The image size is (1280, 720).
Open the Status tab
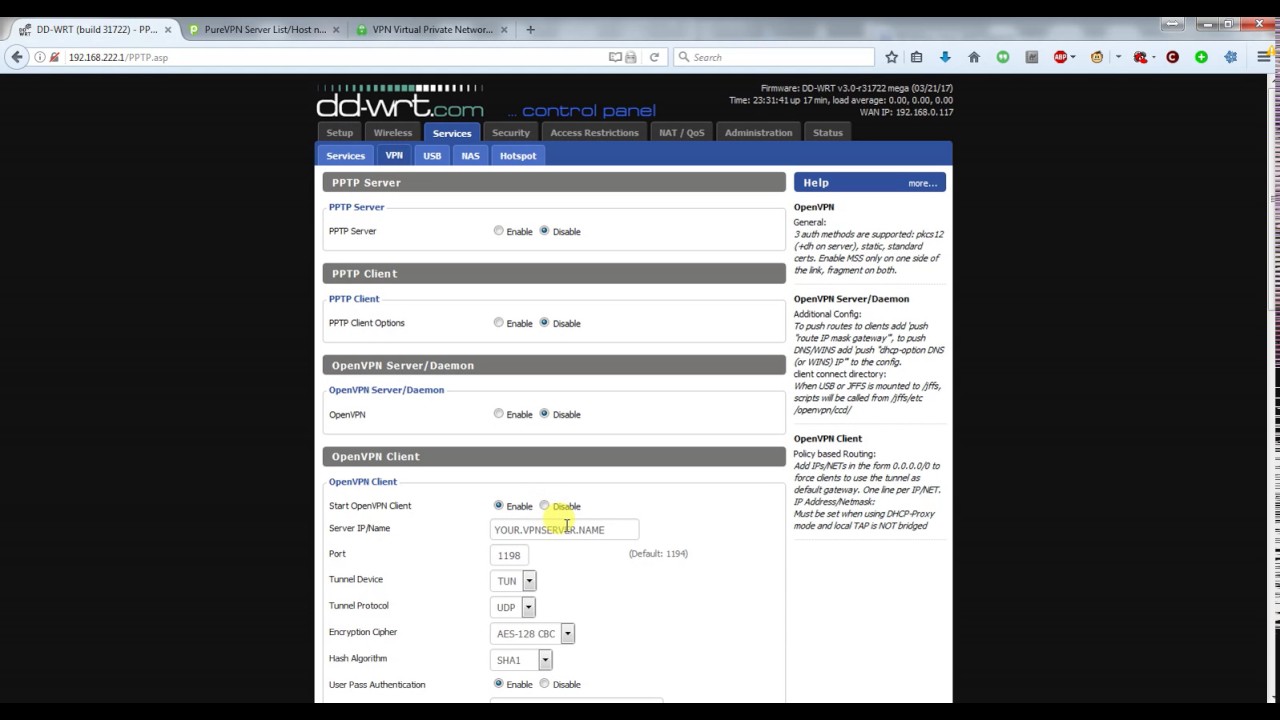click(828, 132)
